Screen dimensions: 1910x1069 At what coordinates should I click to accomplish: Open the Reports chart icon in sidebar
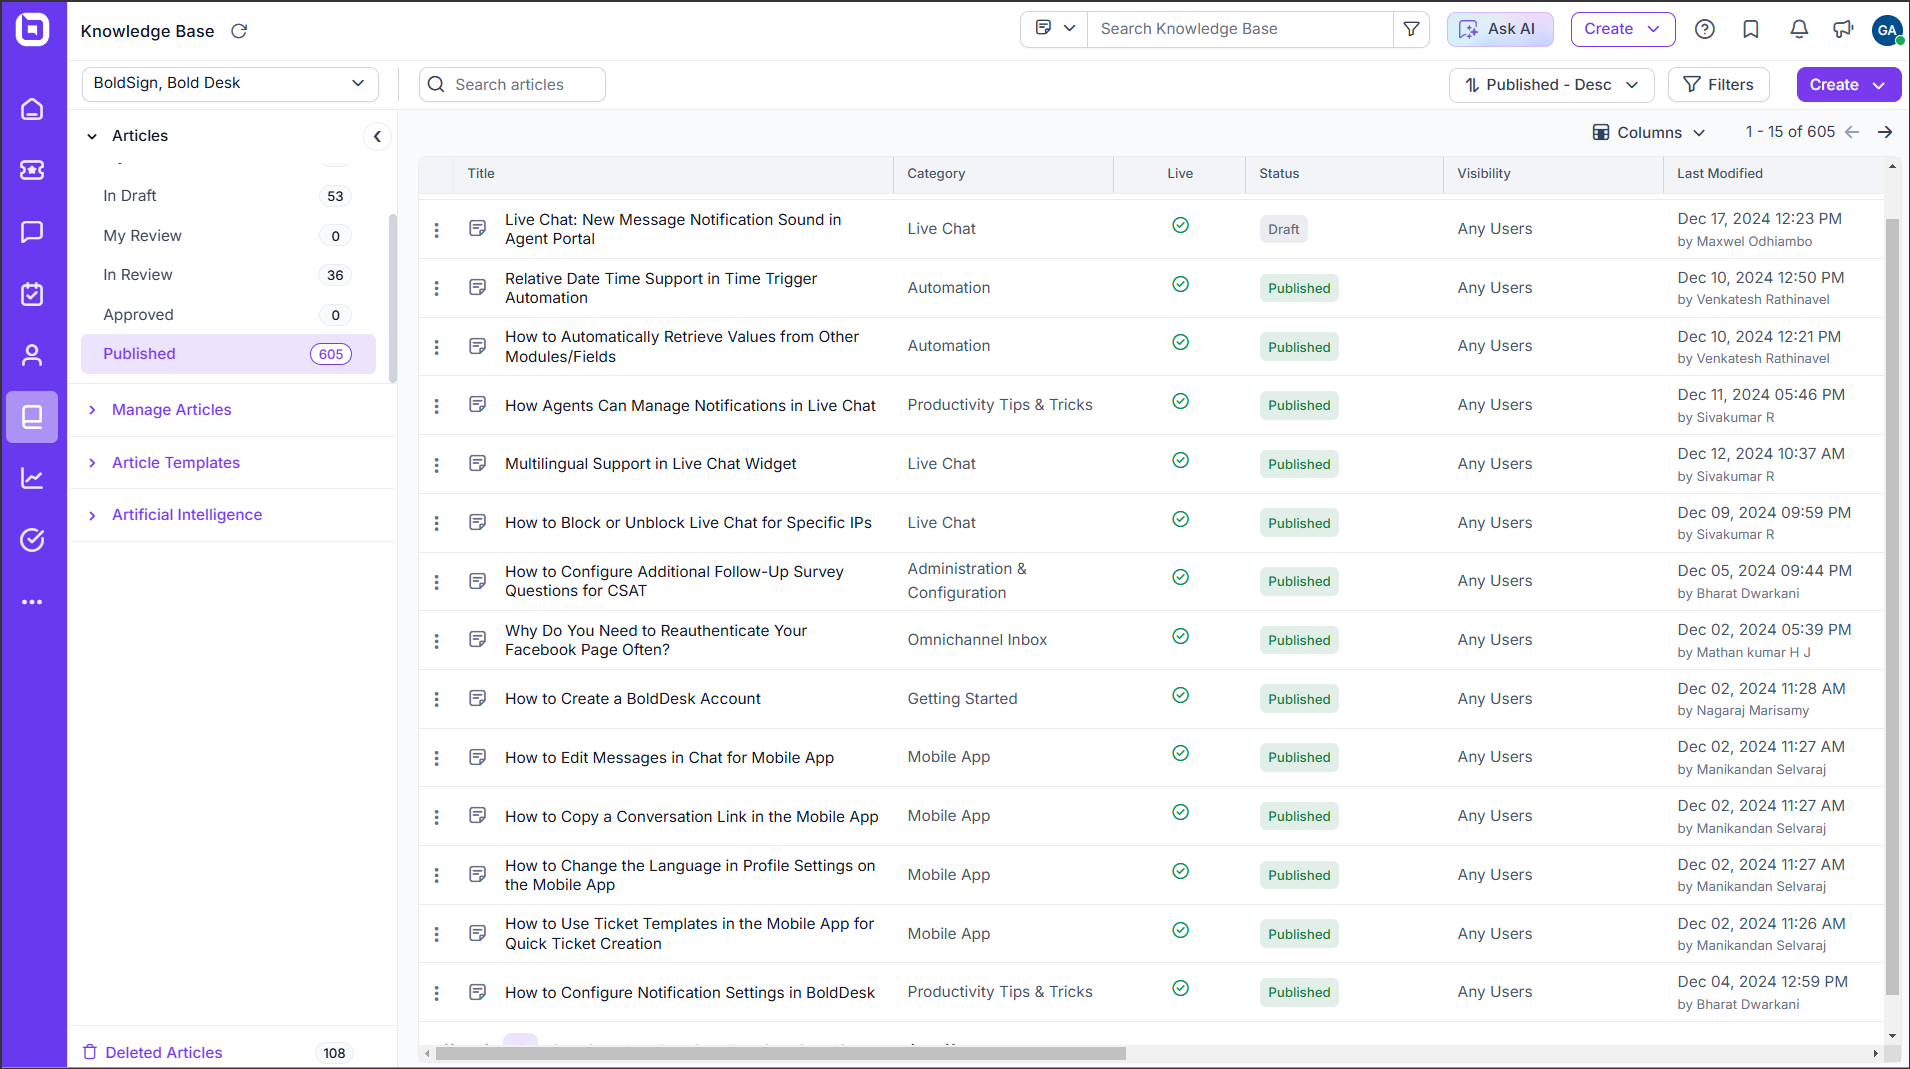tap(32, 478)
